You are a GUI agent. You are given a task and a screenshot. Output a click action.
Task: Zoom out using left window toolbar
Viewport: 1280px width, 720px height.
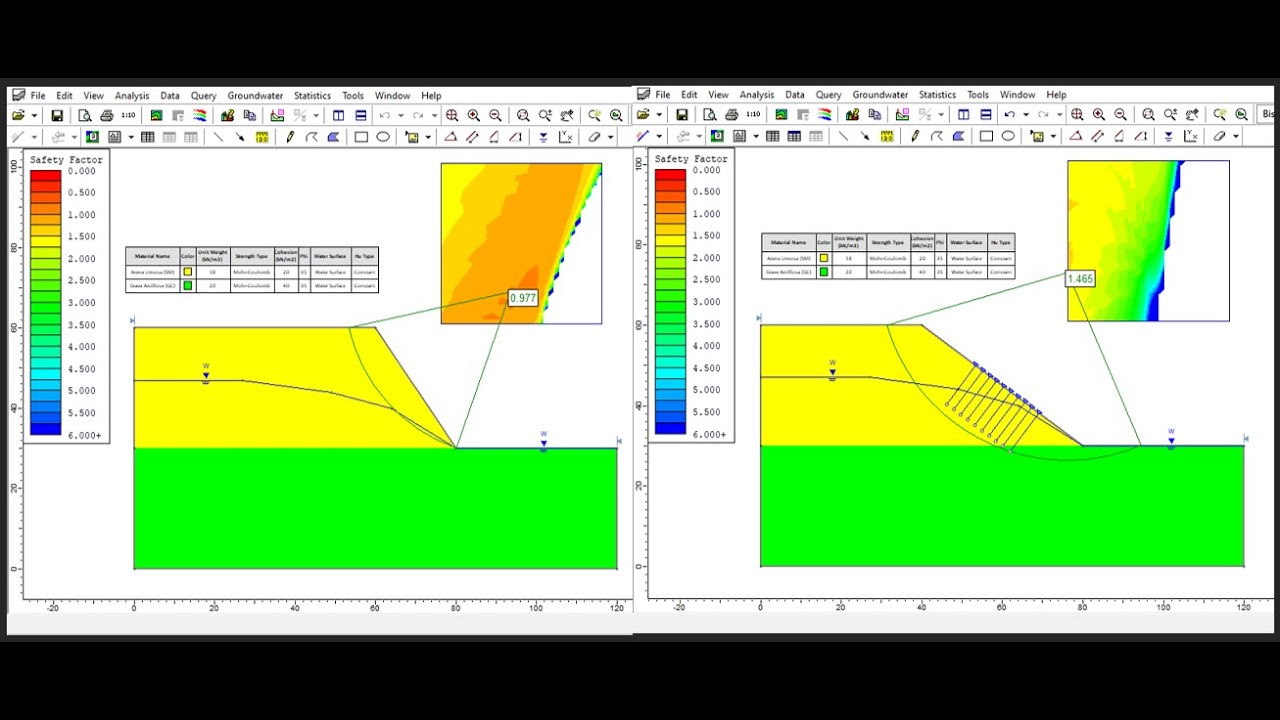(495, 115)
